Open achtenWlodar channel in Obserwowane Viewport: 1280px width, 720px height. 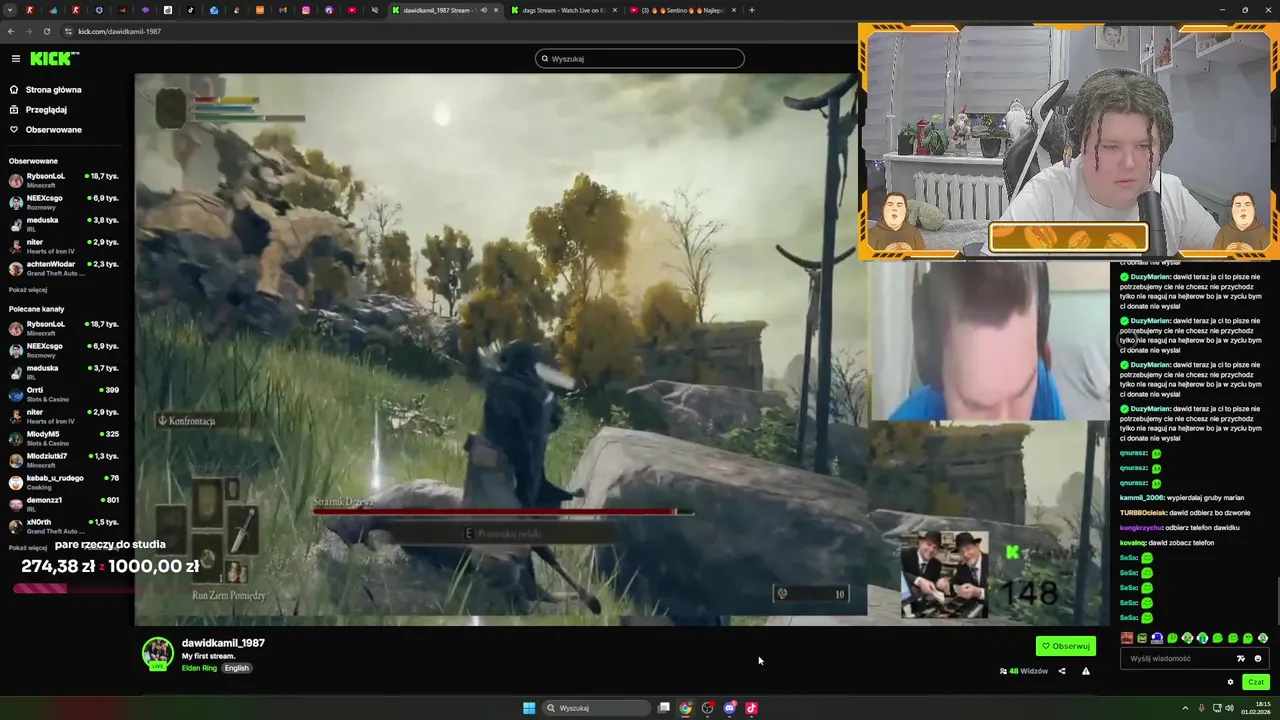(64, 268)
